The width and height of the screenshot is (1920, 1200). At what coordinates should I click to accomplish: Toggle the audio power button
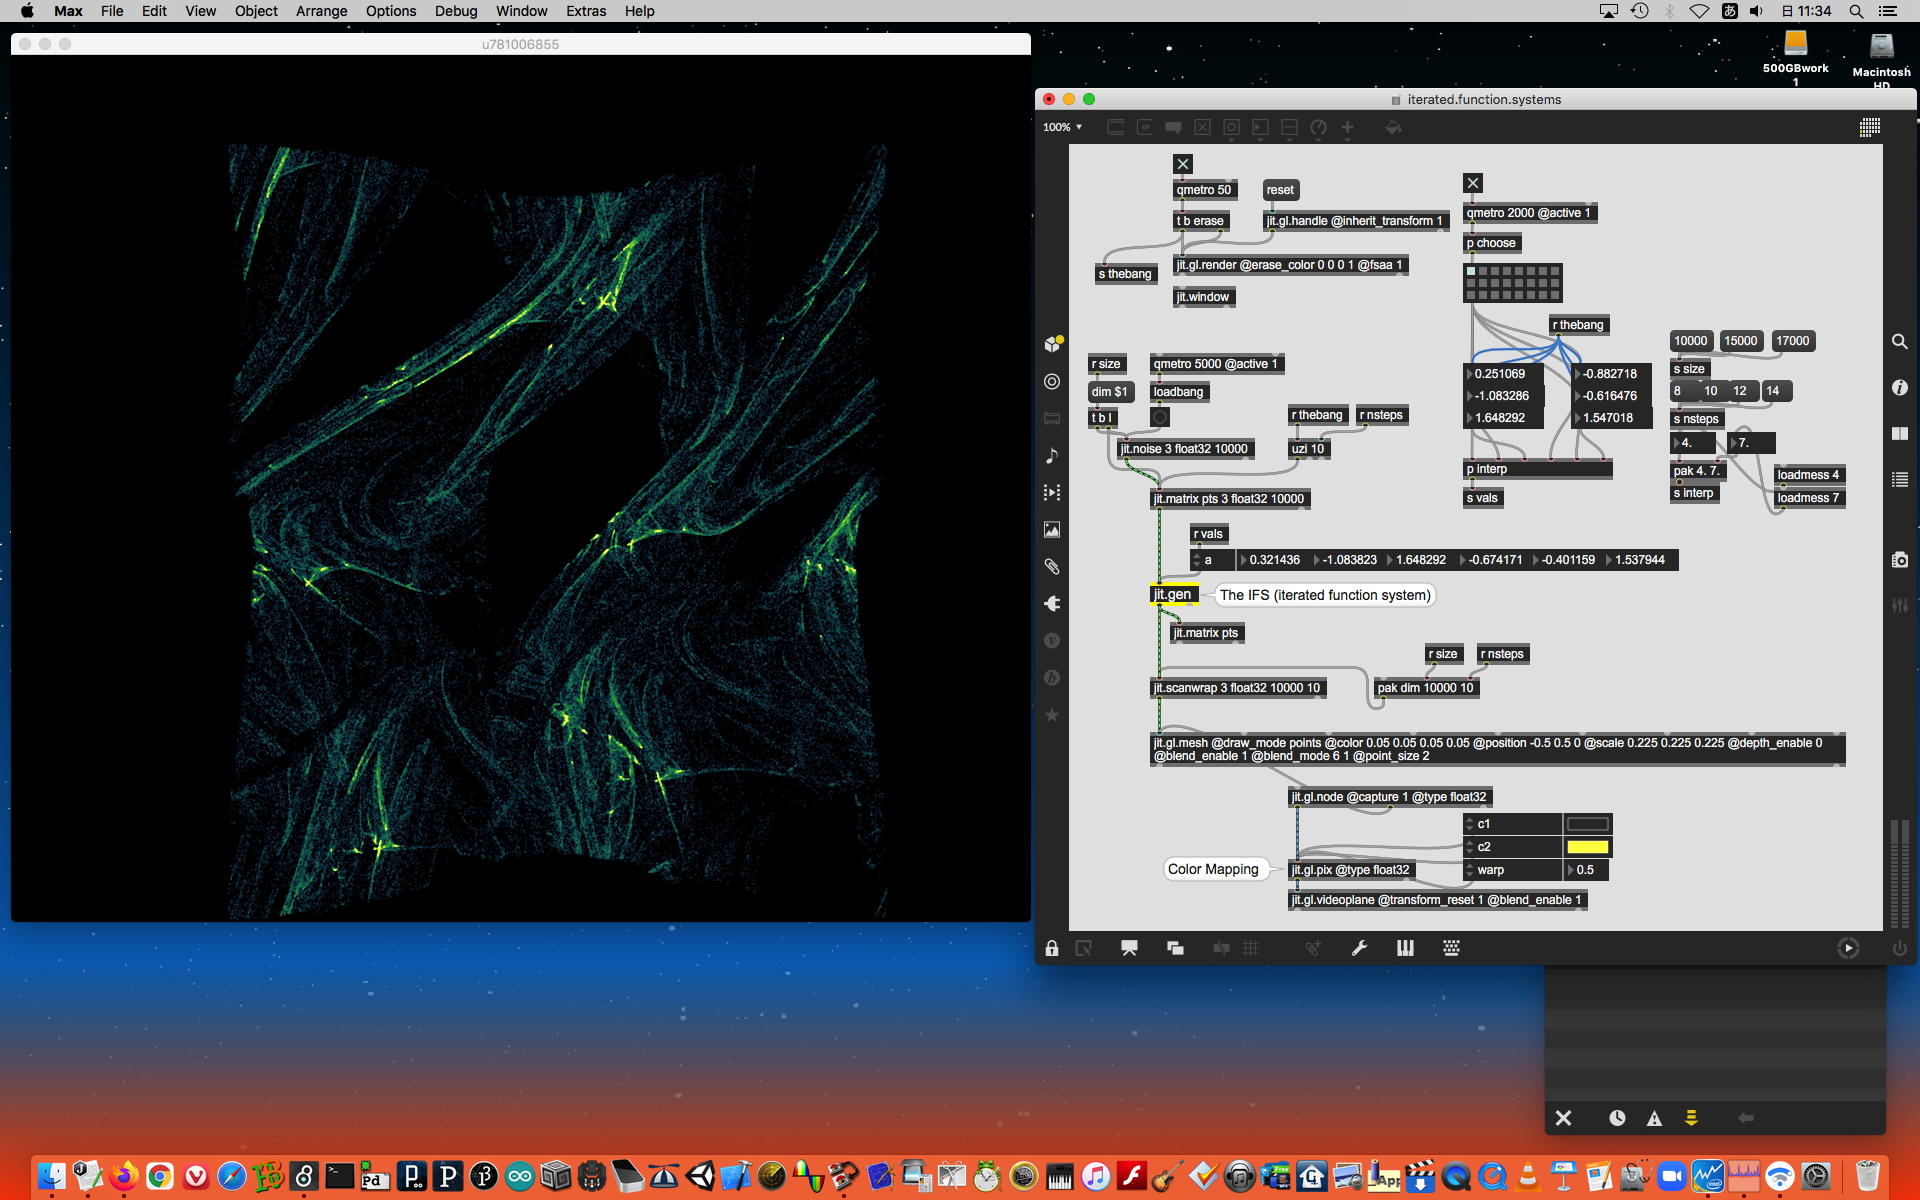(x=1899, y=948)
